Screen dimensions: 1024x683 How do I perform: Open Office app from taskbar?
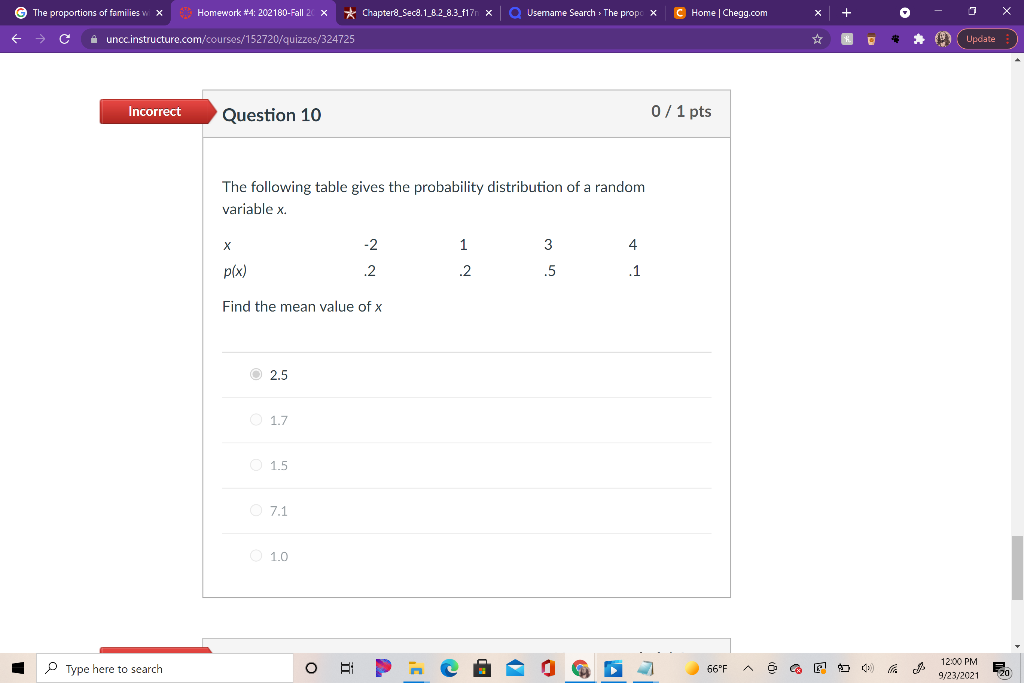click(548, 668)
